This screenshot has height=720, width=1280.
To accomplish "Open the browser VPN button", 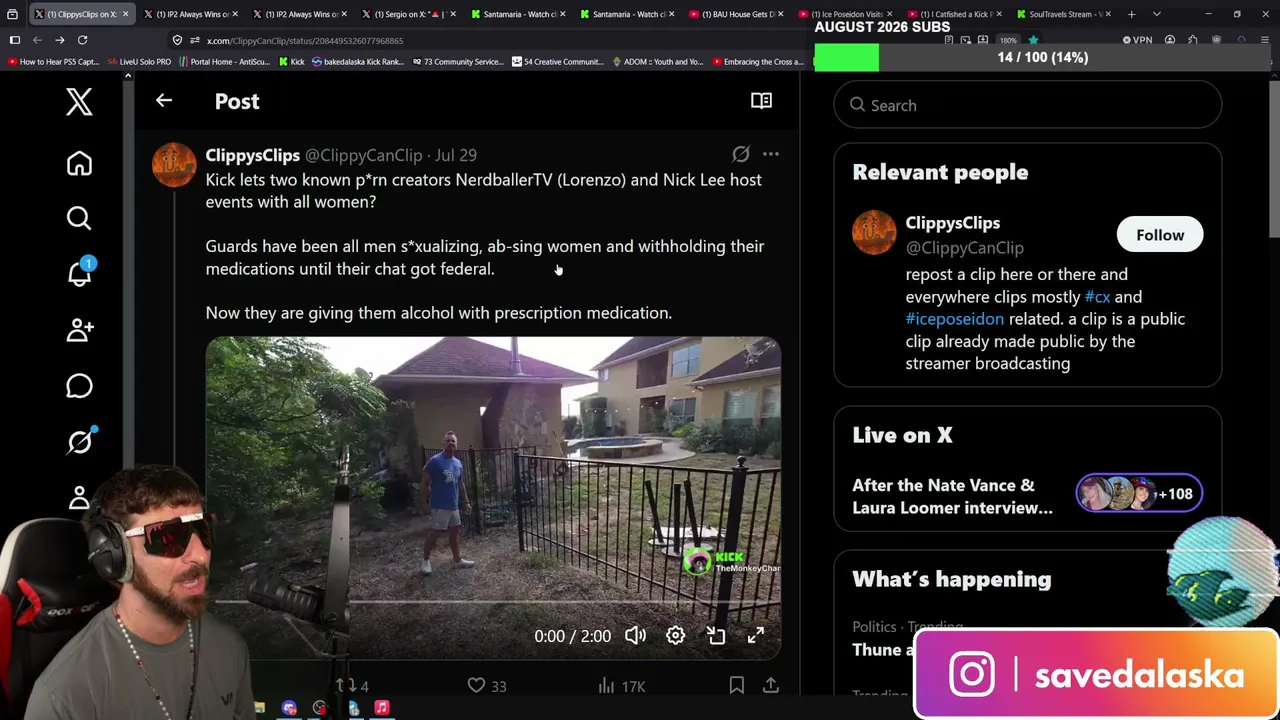I will point(1137,40).
